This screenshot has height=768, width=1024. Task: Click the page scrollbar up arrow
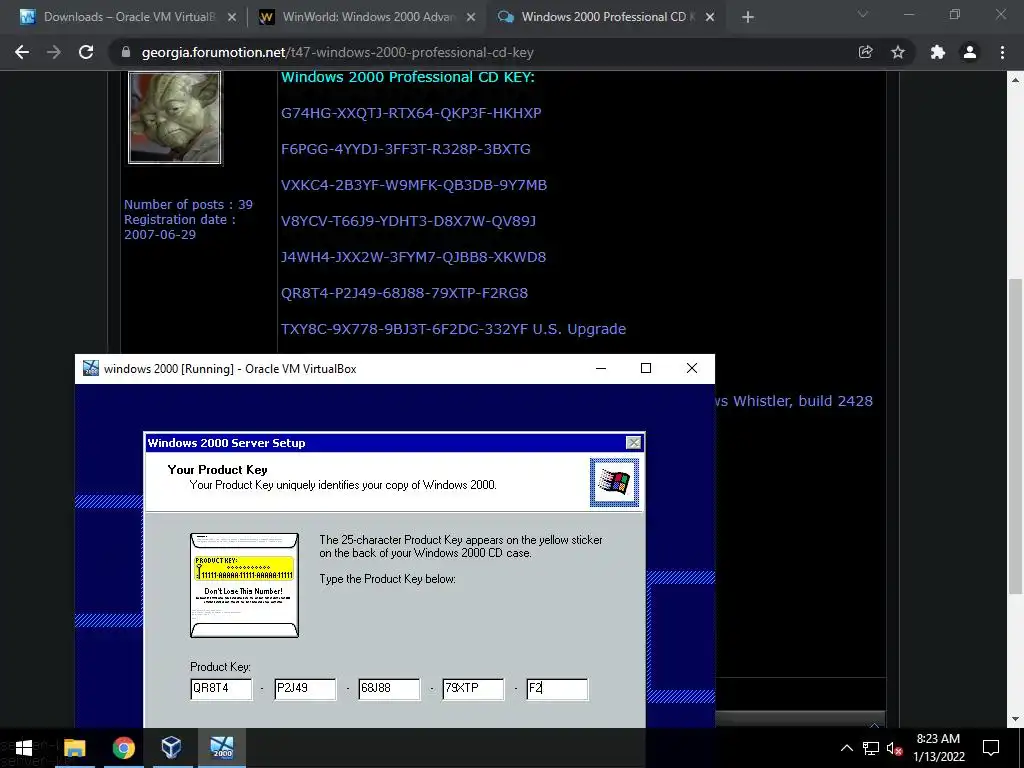click(x=1016, y=80)
